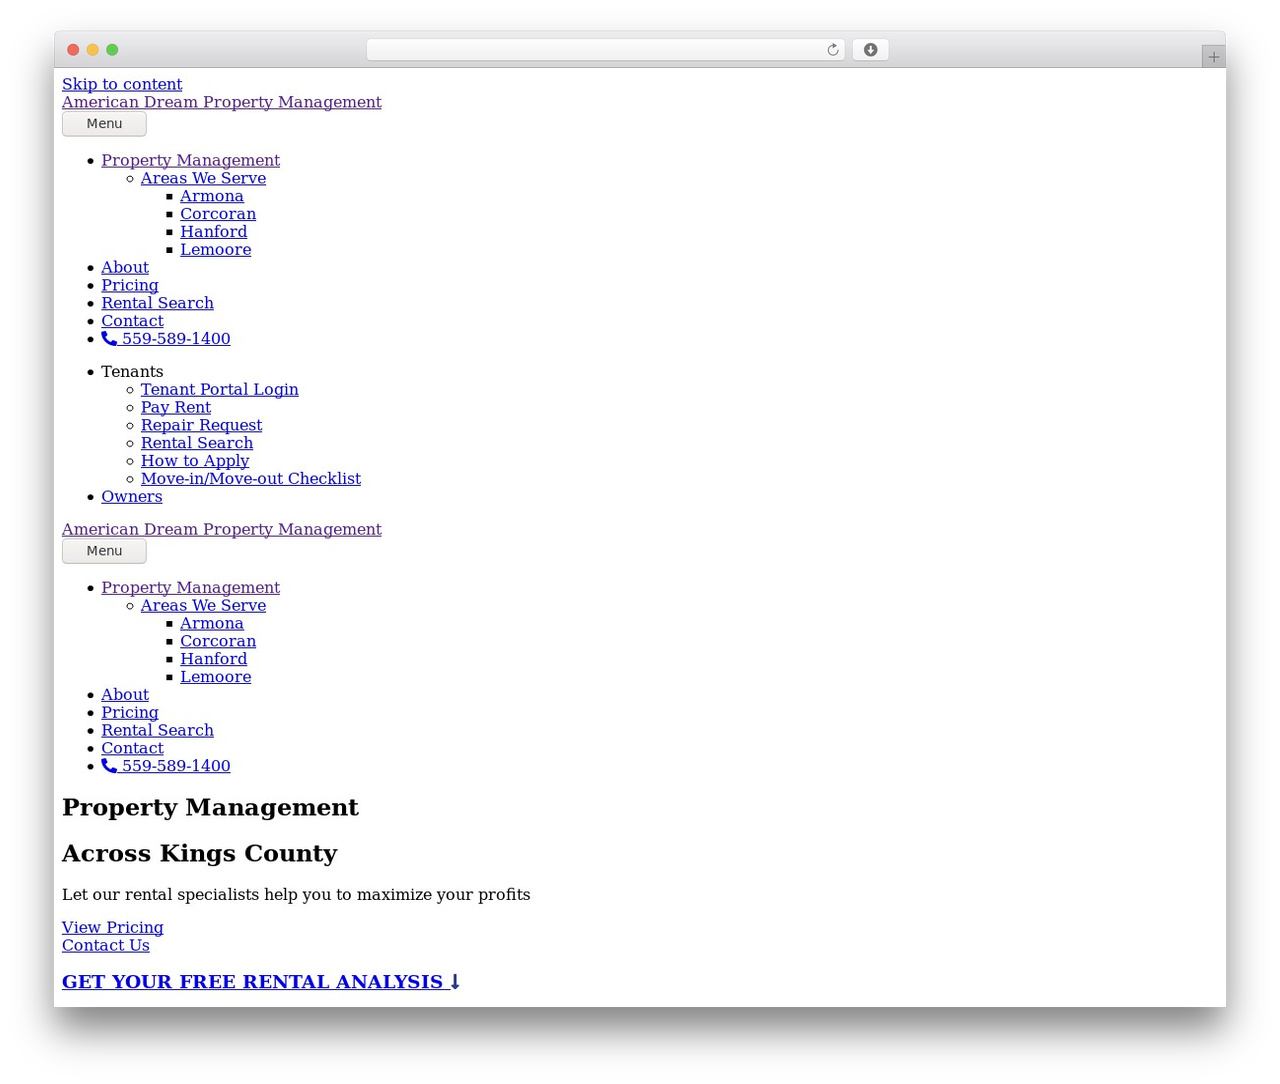This screenshot has height=1084, width=1280.
Task: Open the Repair Request link
Action: (201, 425)
